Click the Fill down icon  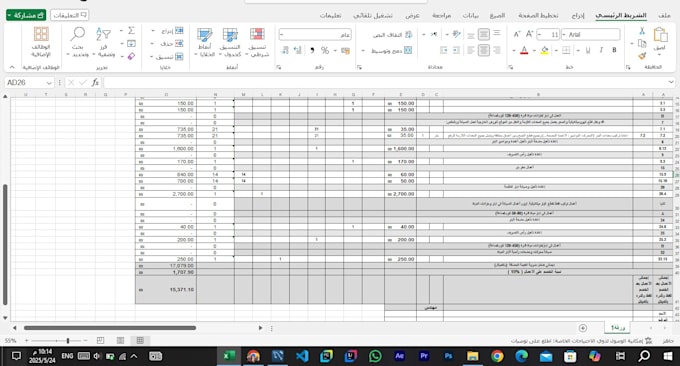point(131,43)
